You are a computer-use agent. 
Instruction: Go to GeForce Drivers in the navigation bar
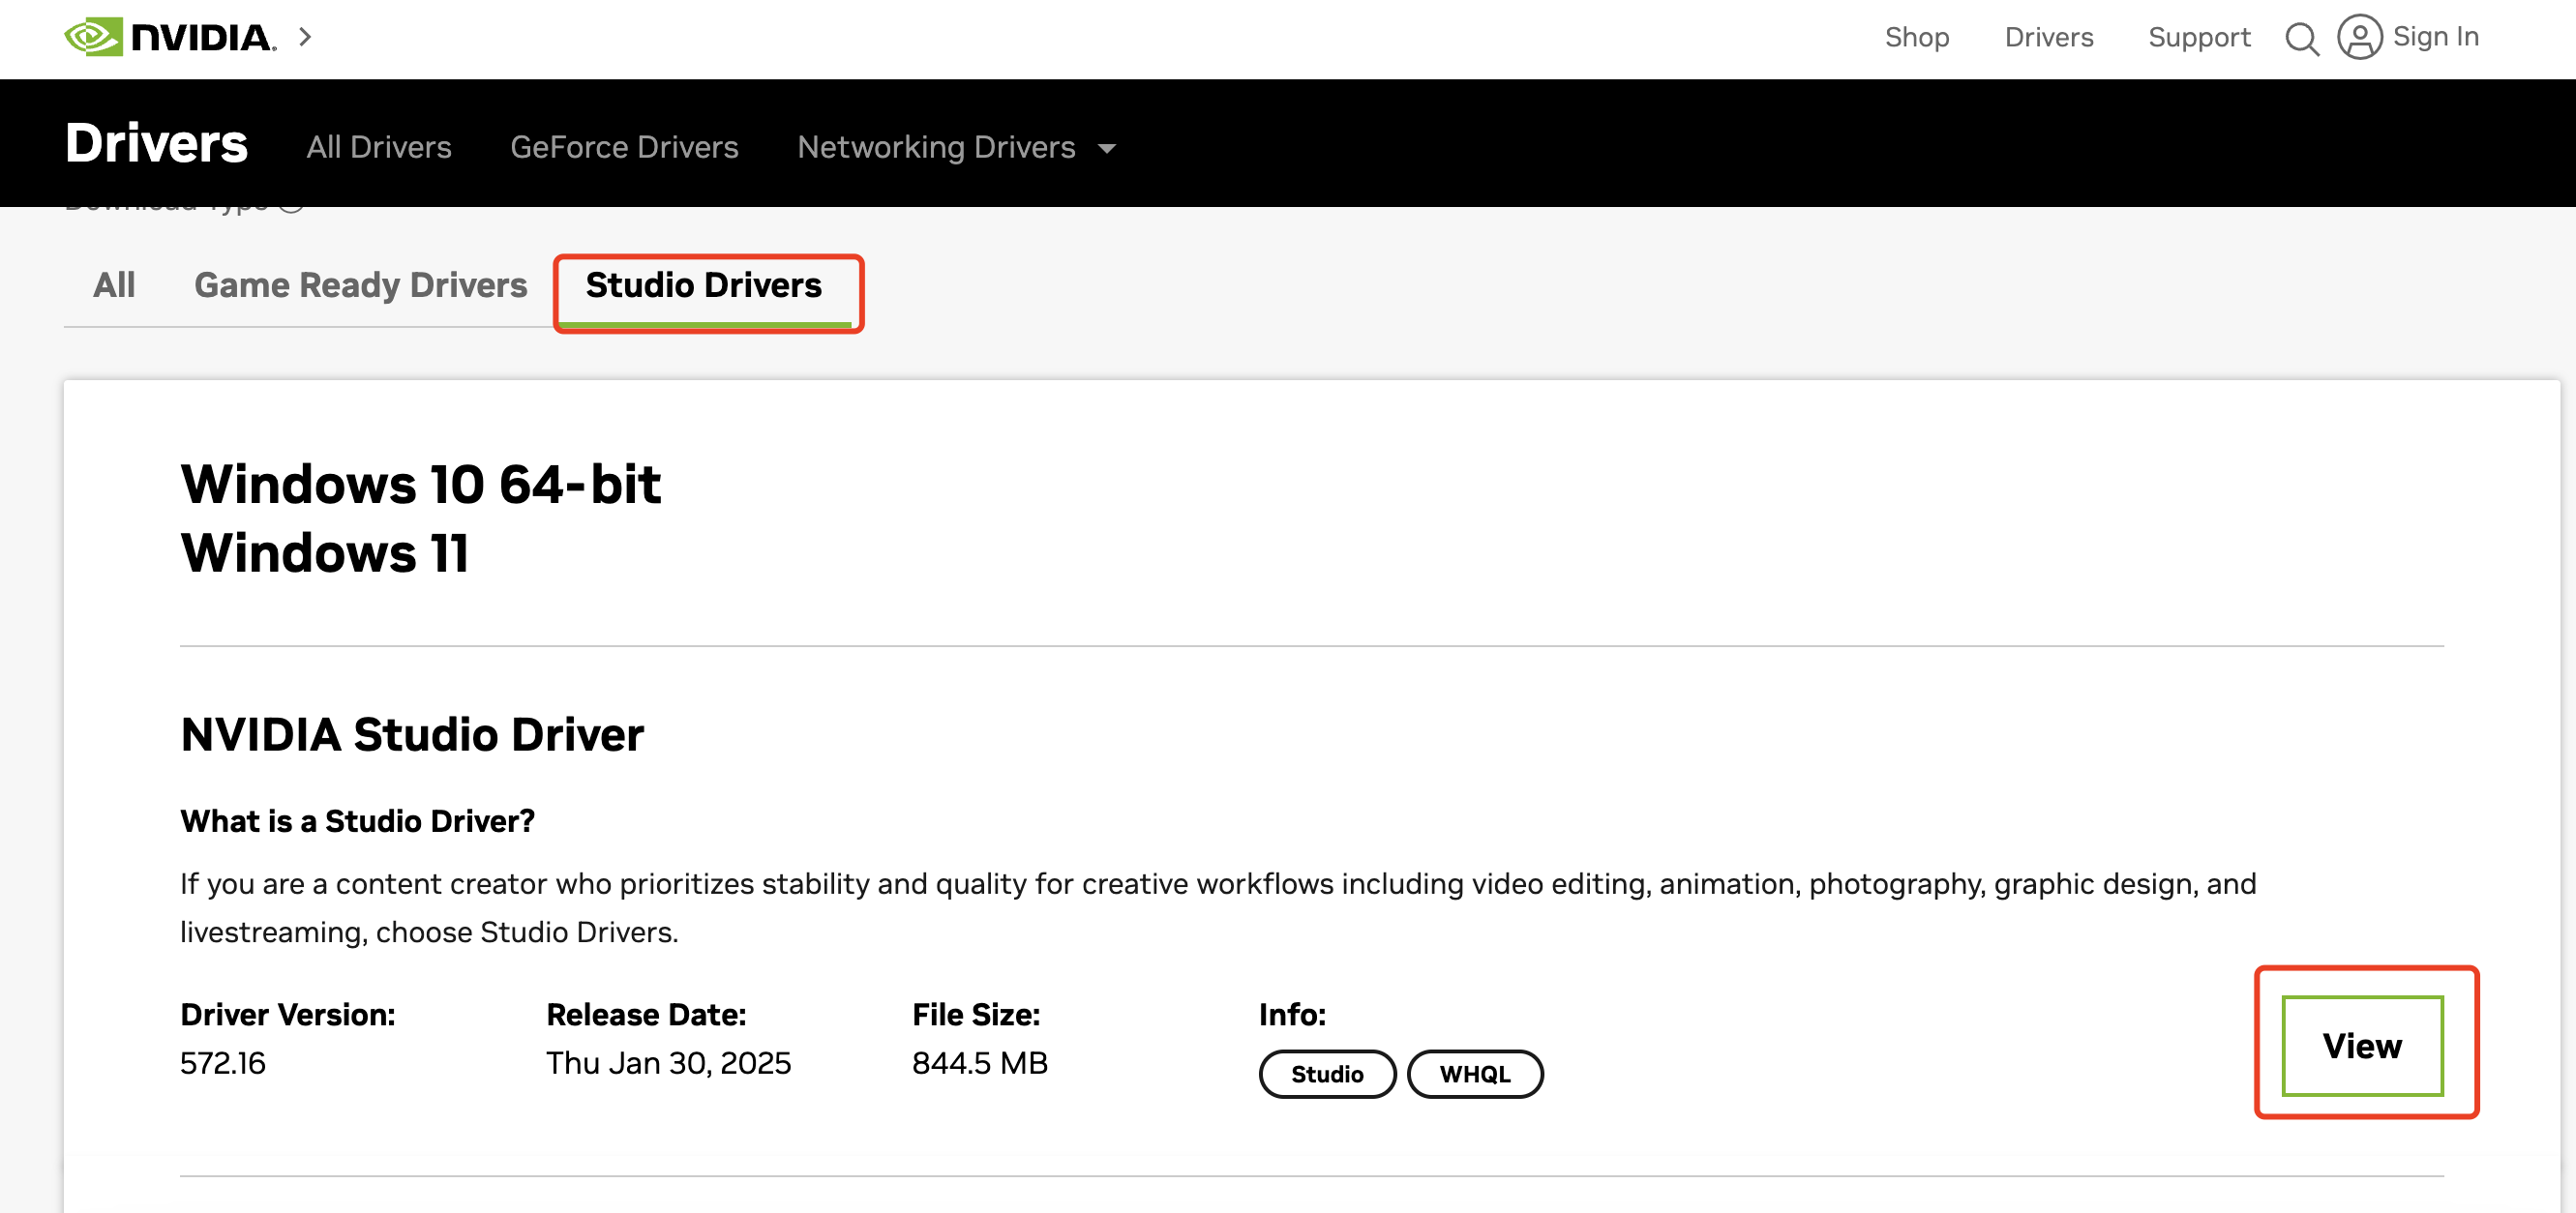coord(623,147)
